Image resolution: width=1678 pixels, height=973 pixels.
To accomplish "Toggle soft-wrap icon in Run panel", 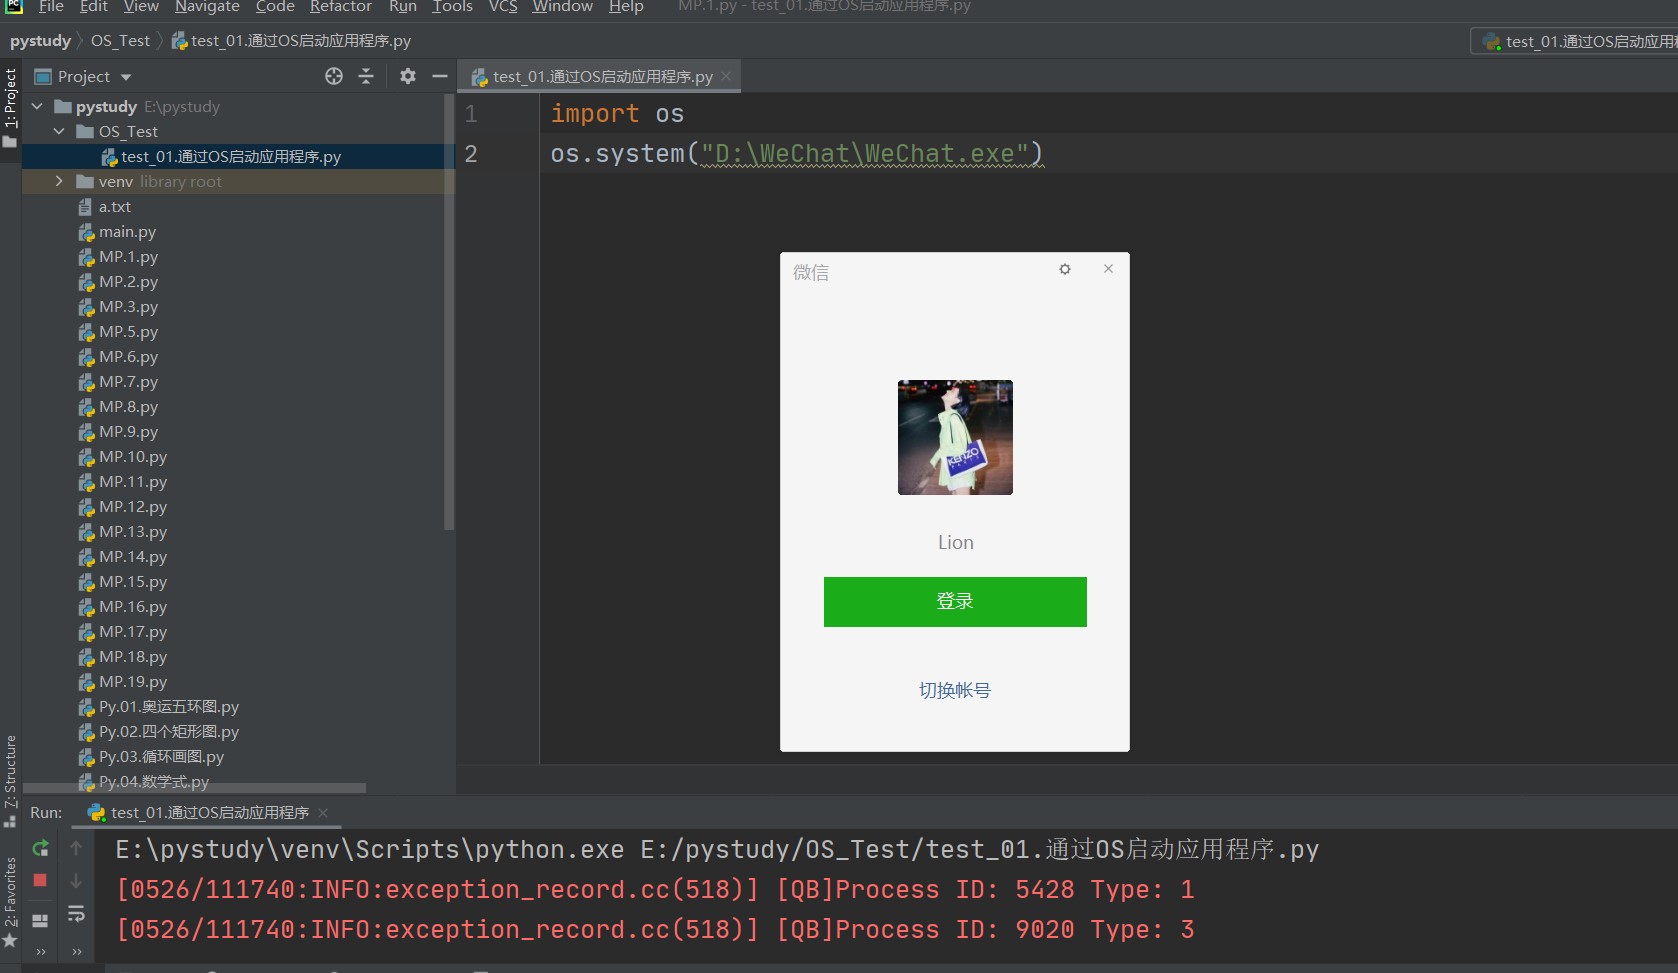I will (76, 914).
